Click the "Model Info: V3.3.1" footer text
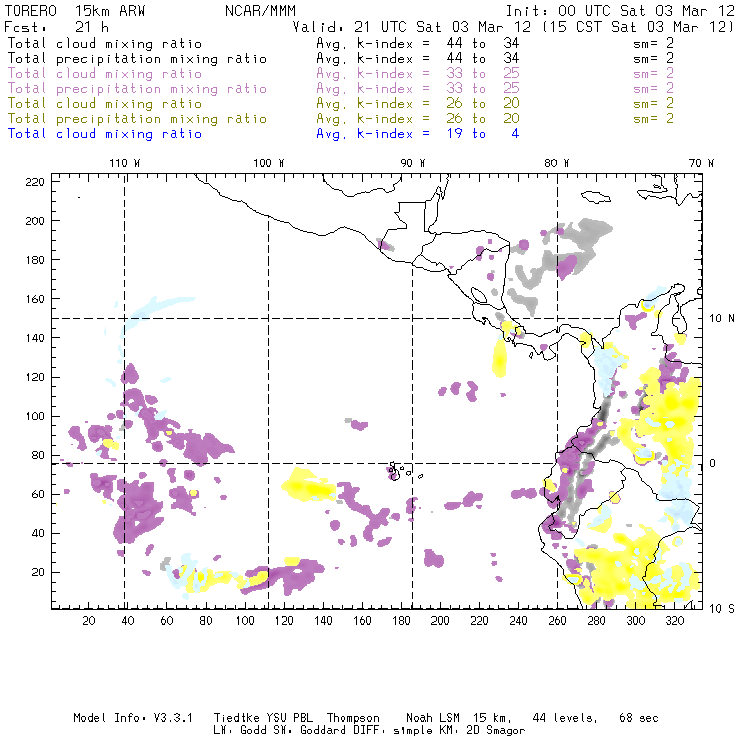Screen dimensions: 740x740 (x=133, y=718)
